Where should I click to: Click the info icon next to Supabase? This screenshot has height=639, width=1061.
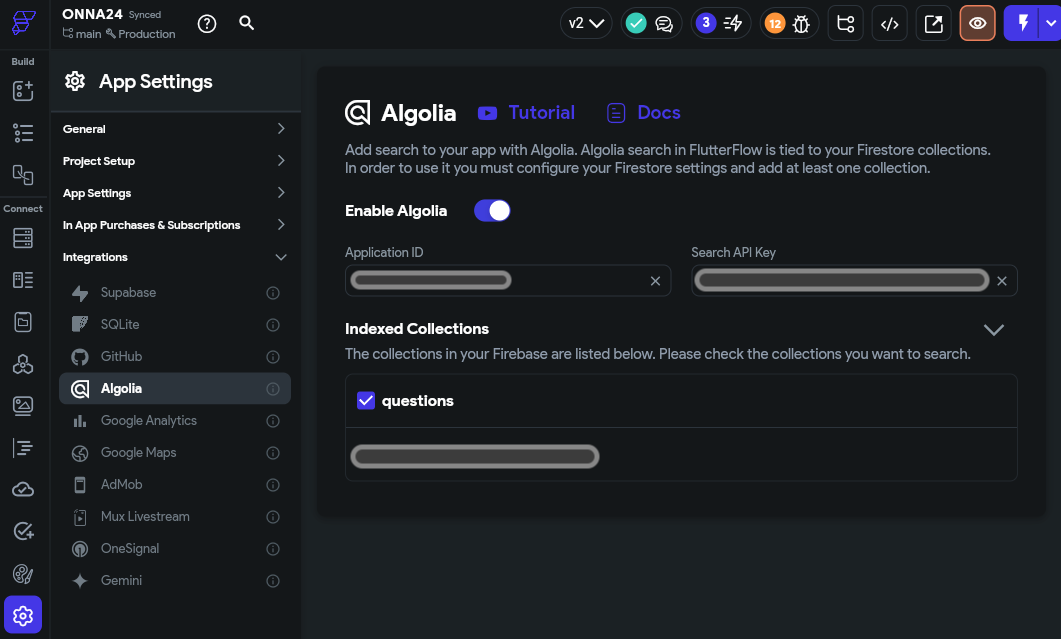pos(273,293)
